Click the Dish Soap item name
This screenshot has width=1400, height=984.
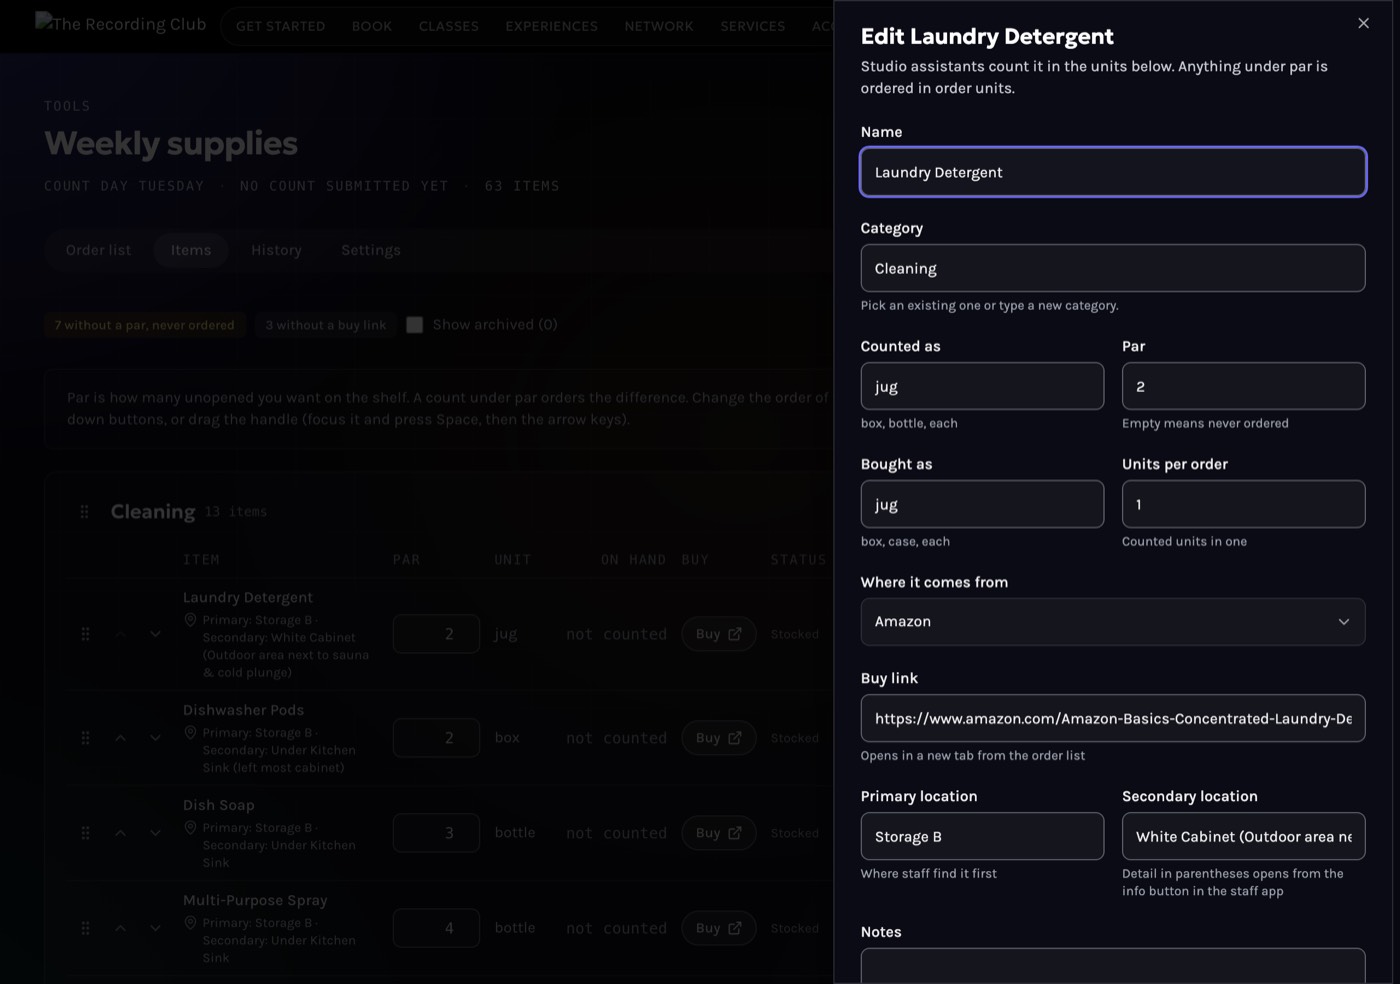pyautogui.click(x=219, y=805)
